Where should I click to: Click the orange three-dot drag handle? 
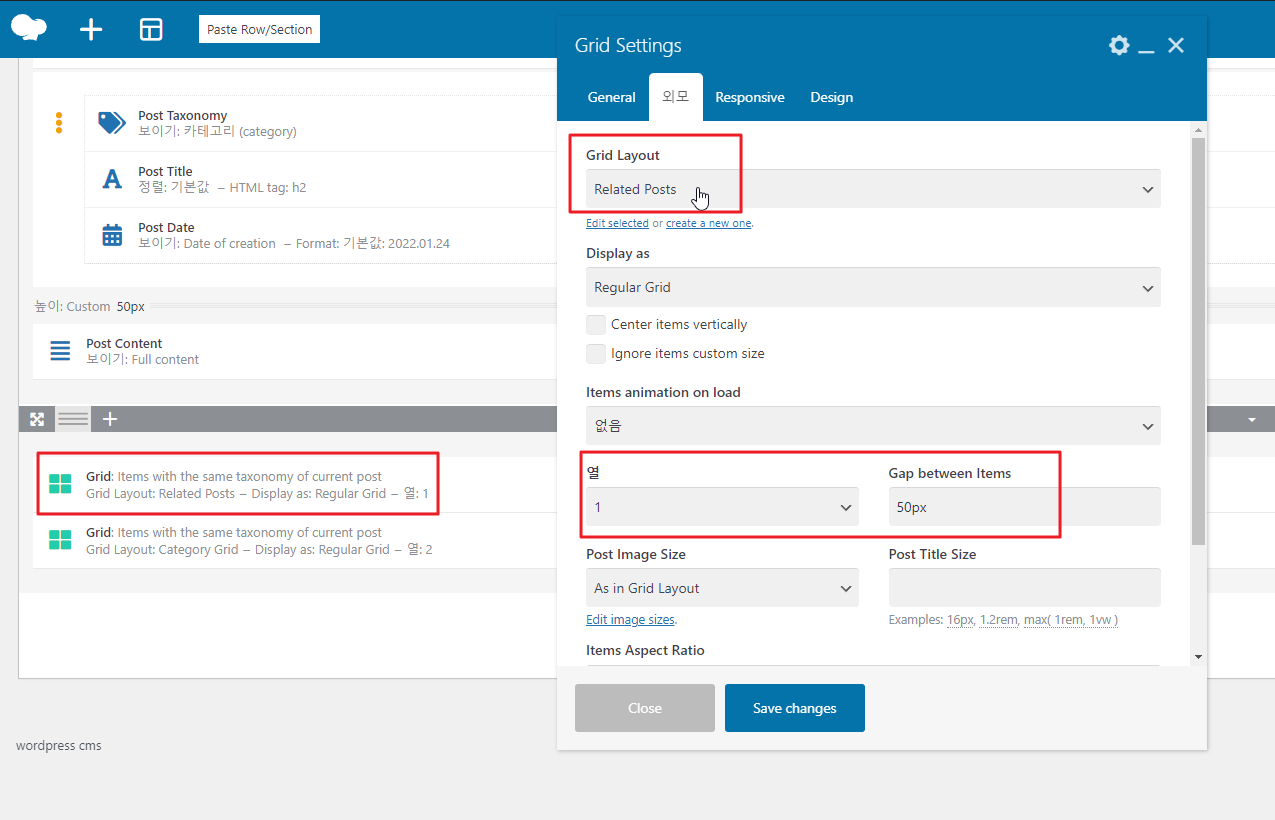coord(59,123)
